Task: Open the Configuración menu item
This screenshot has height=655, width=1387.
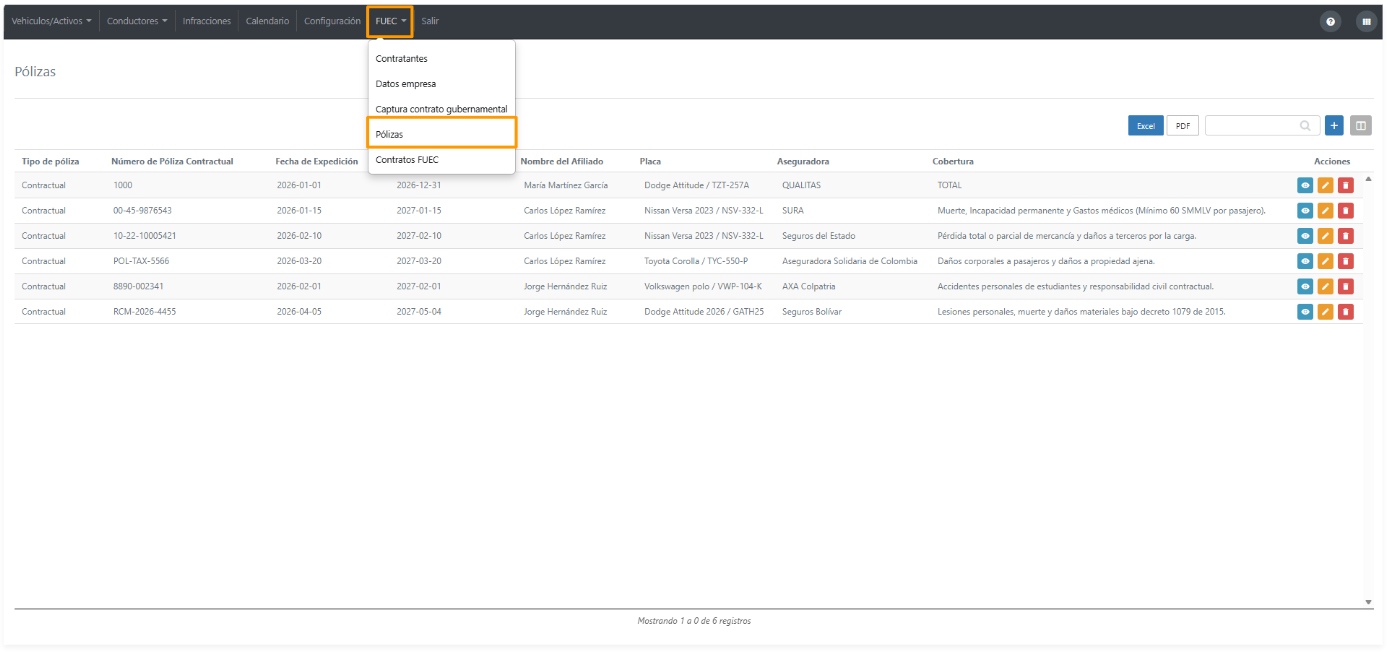Action: pyautogui.click(x=332, y=21)
